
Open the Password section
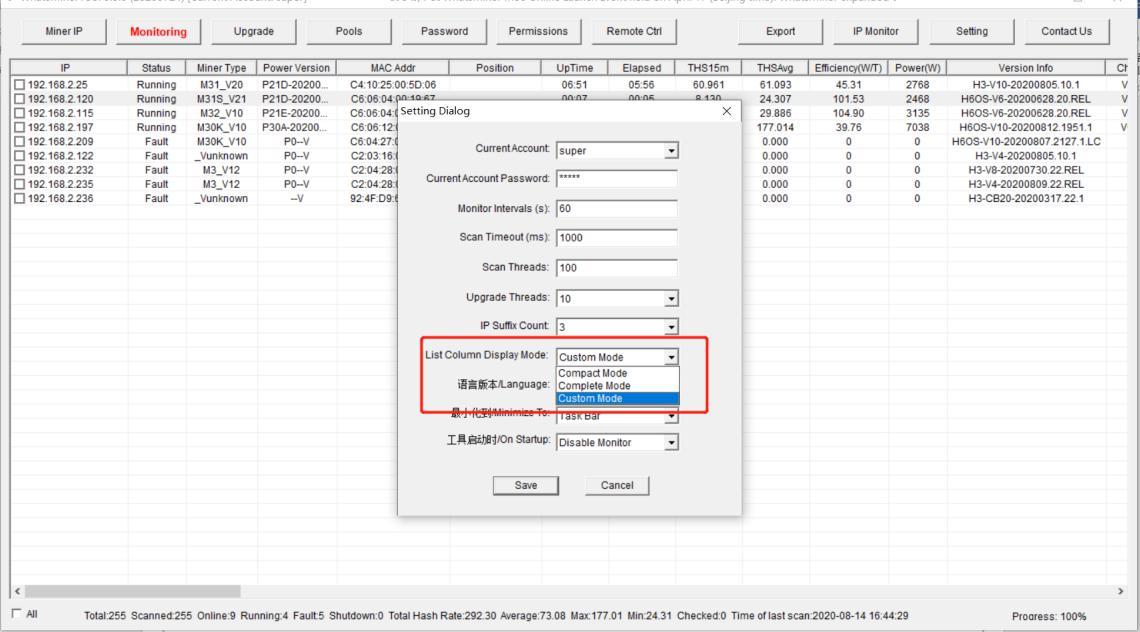click(443, 31)
